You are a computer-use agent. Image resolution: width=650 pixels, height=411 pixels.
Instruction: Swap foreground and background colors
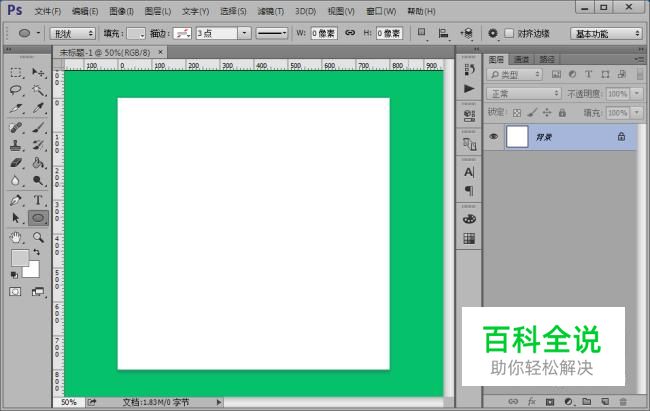coord(36,252)
